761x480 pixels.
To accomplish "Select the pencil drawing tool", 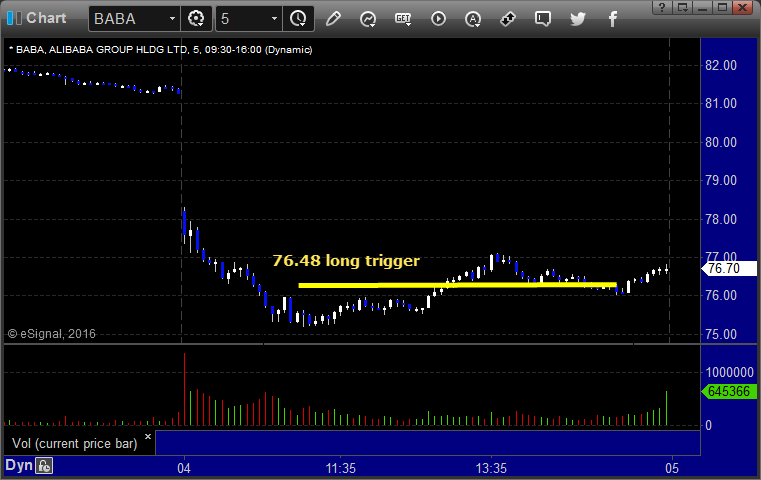I will click(x=333, y=19).
